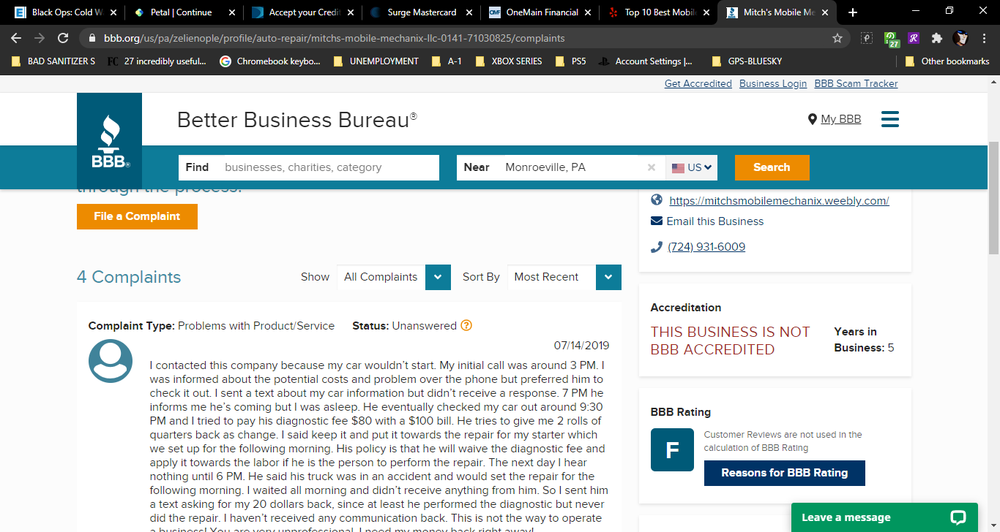Click the globe icon by website link
Viewport: 1000px width, 532px height.
coord(656,200)
